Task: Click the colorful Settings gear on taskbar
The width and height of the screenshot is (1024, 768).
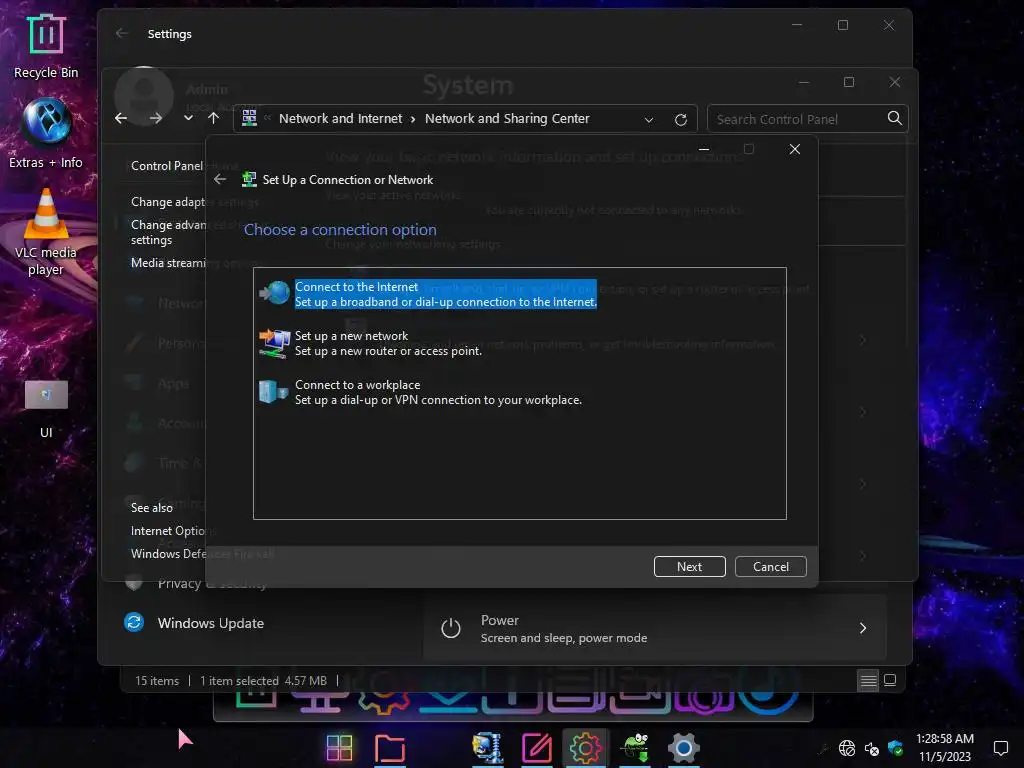Action: [x=585, y=748]
